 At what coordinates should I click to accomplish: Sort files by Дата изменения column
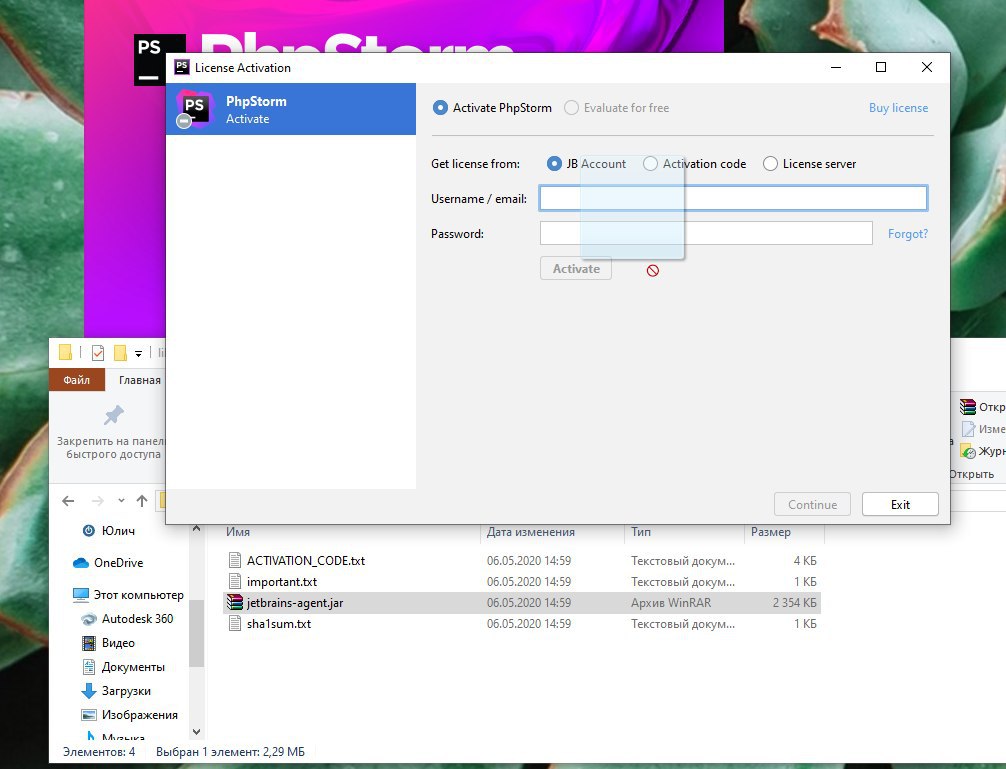531,532
